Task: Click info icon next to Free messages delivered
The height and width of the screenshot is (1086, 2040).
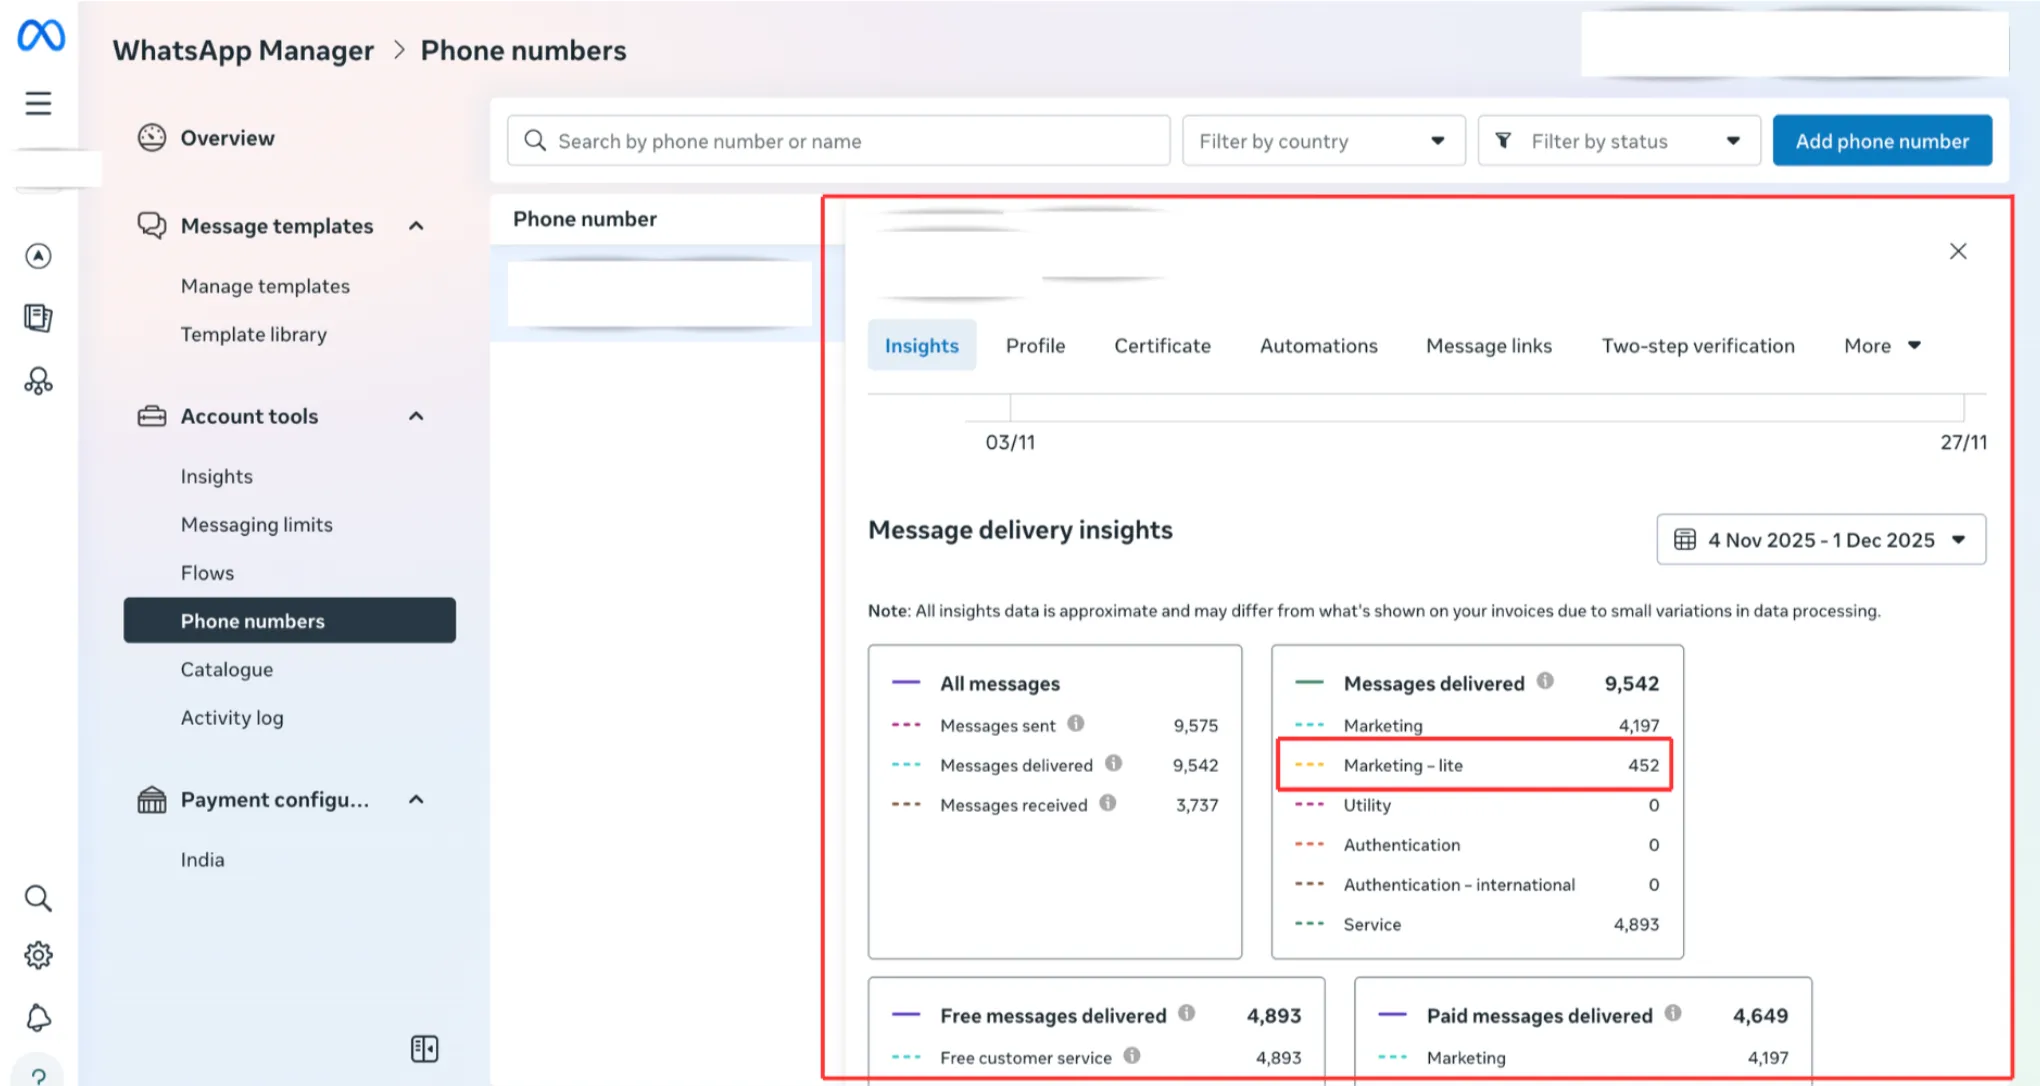Action: [x=1186, y=1013]
